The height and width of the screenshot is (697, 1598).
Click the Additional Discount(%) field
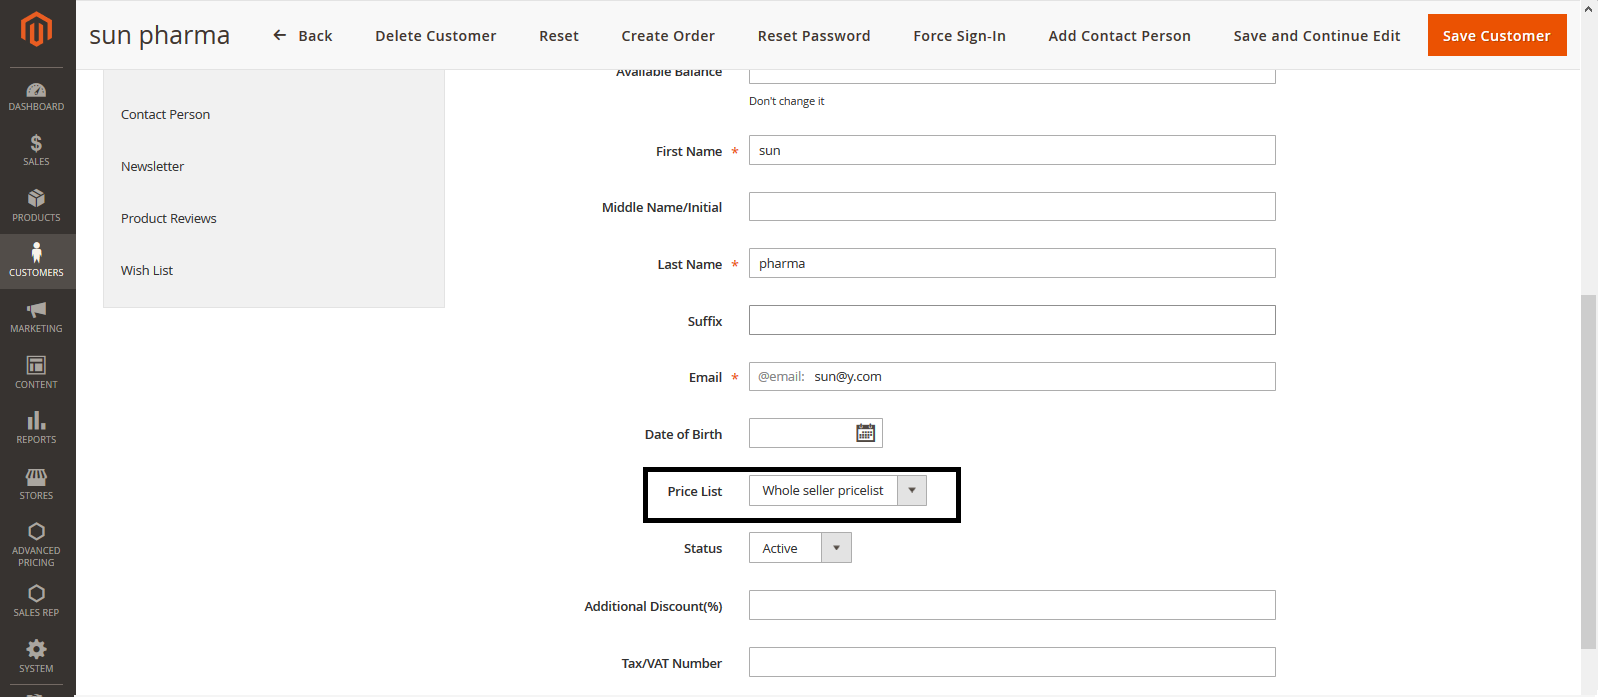tap(1012, 605)
